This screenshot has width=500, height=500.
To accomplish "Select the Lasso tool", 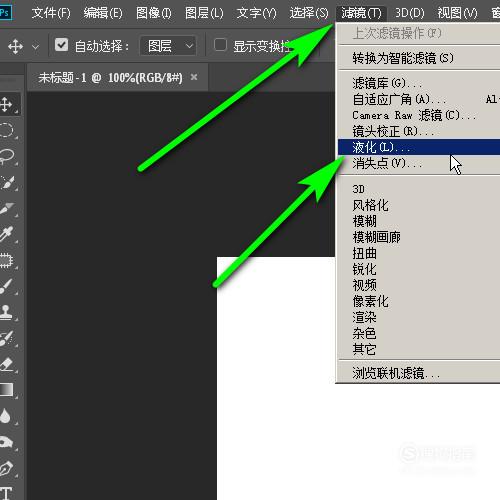I will coord(7,156).
